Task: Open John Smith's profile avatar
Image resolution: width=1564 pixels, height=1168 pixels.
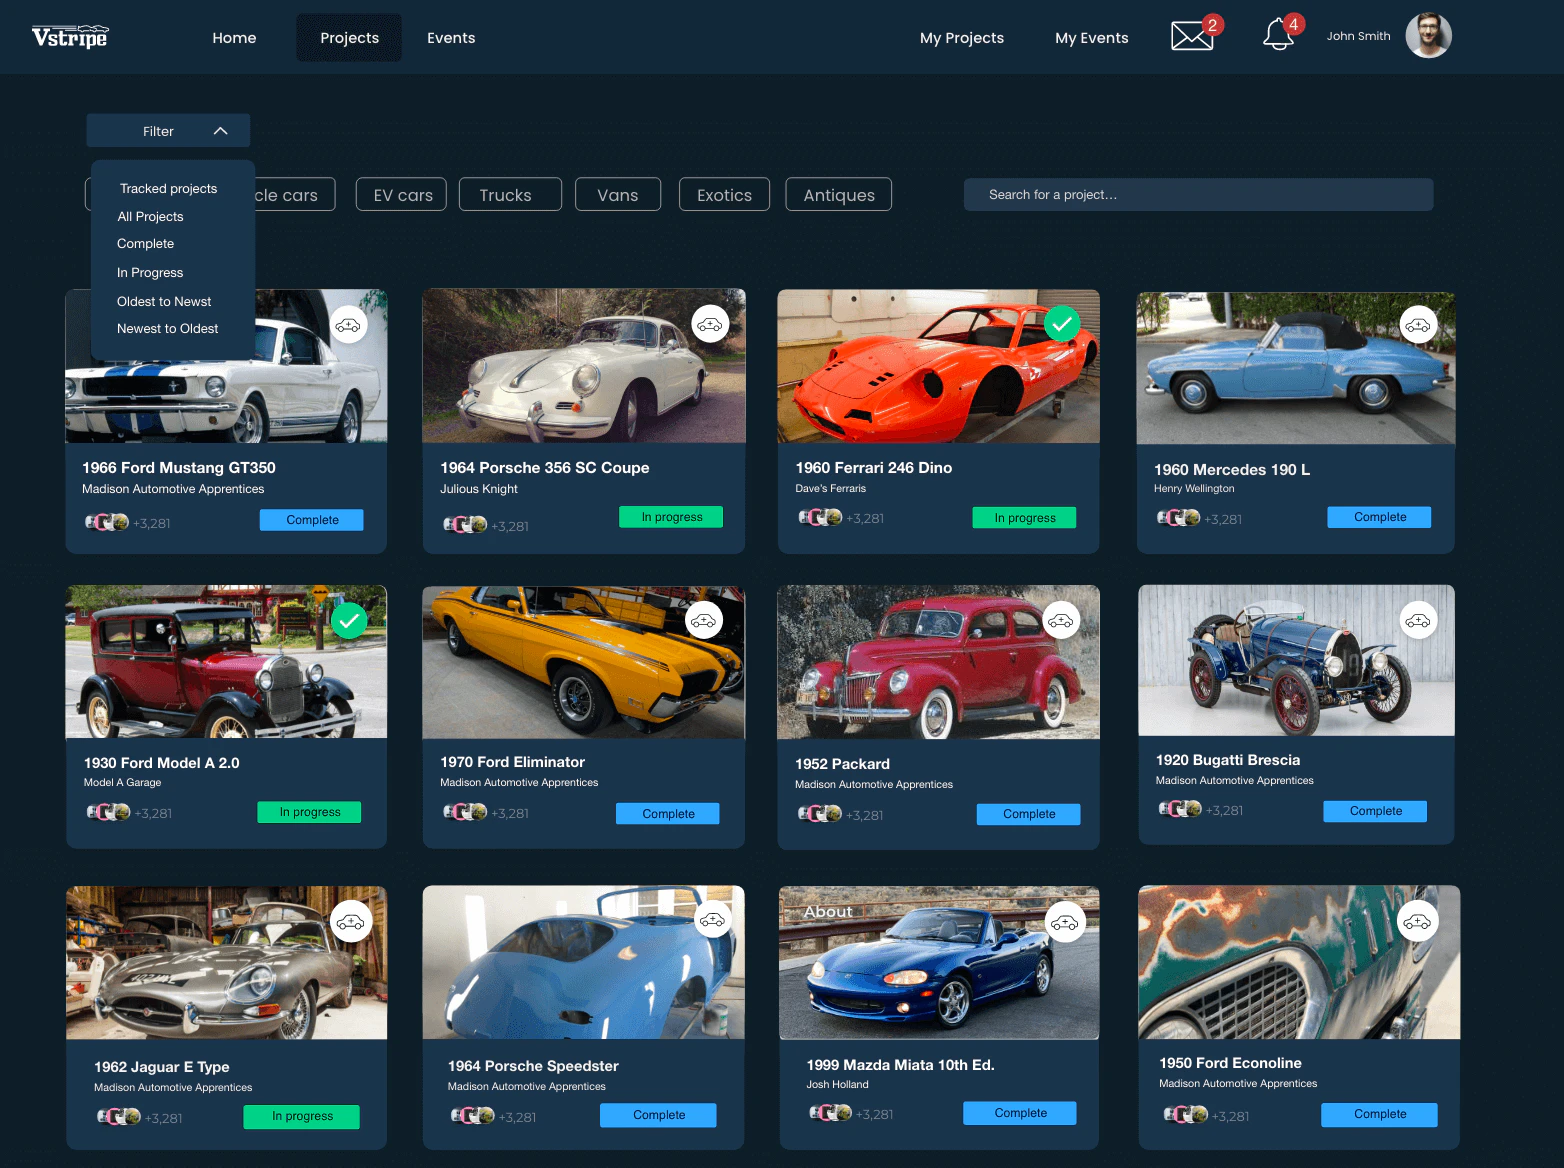Action: point(1428,35)
